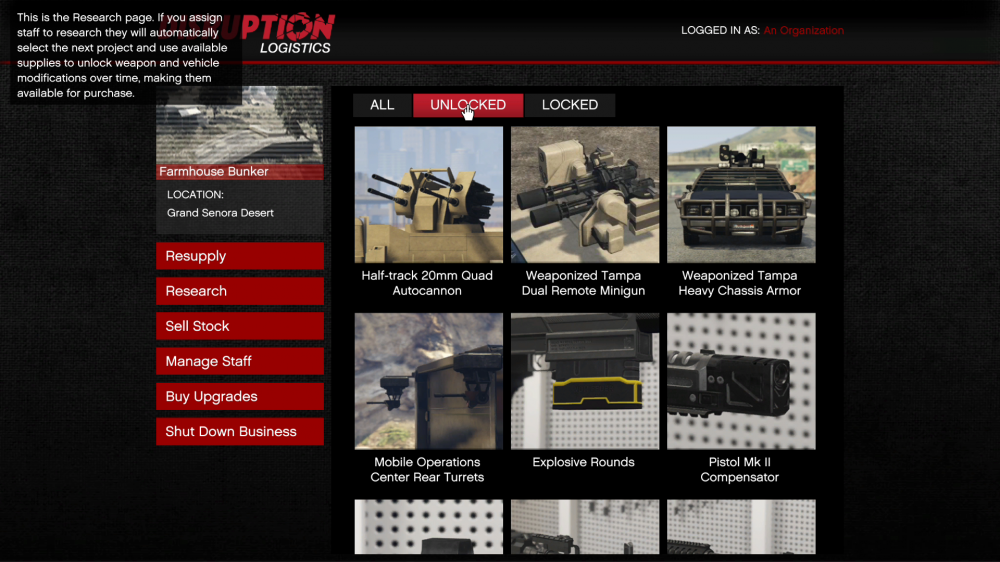Click 'Mobile Operations Center Rear Turrets' caption

pyautogui.click(x=427, y=470)
